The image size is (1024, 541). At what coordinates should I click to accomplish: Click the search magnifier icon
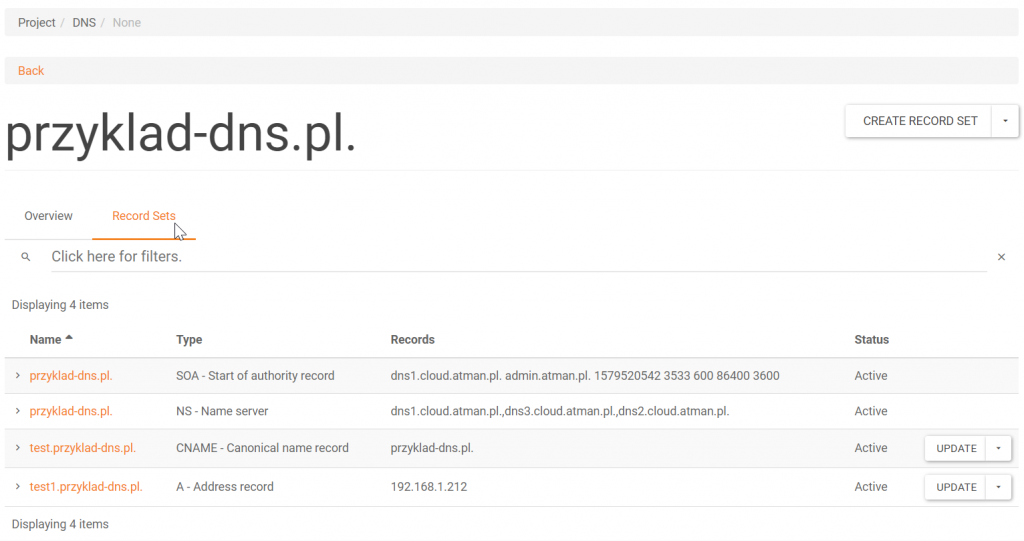(26, 257)
